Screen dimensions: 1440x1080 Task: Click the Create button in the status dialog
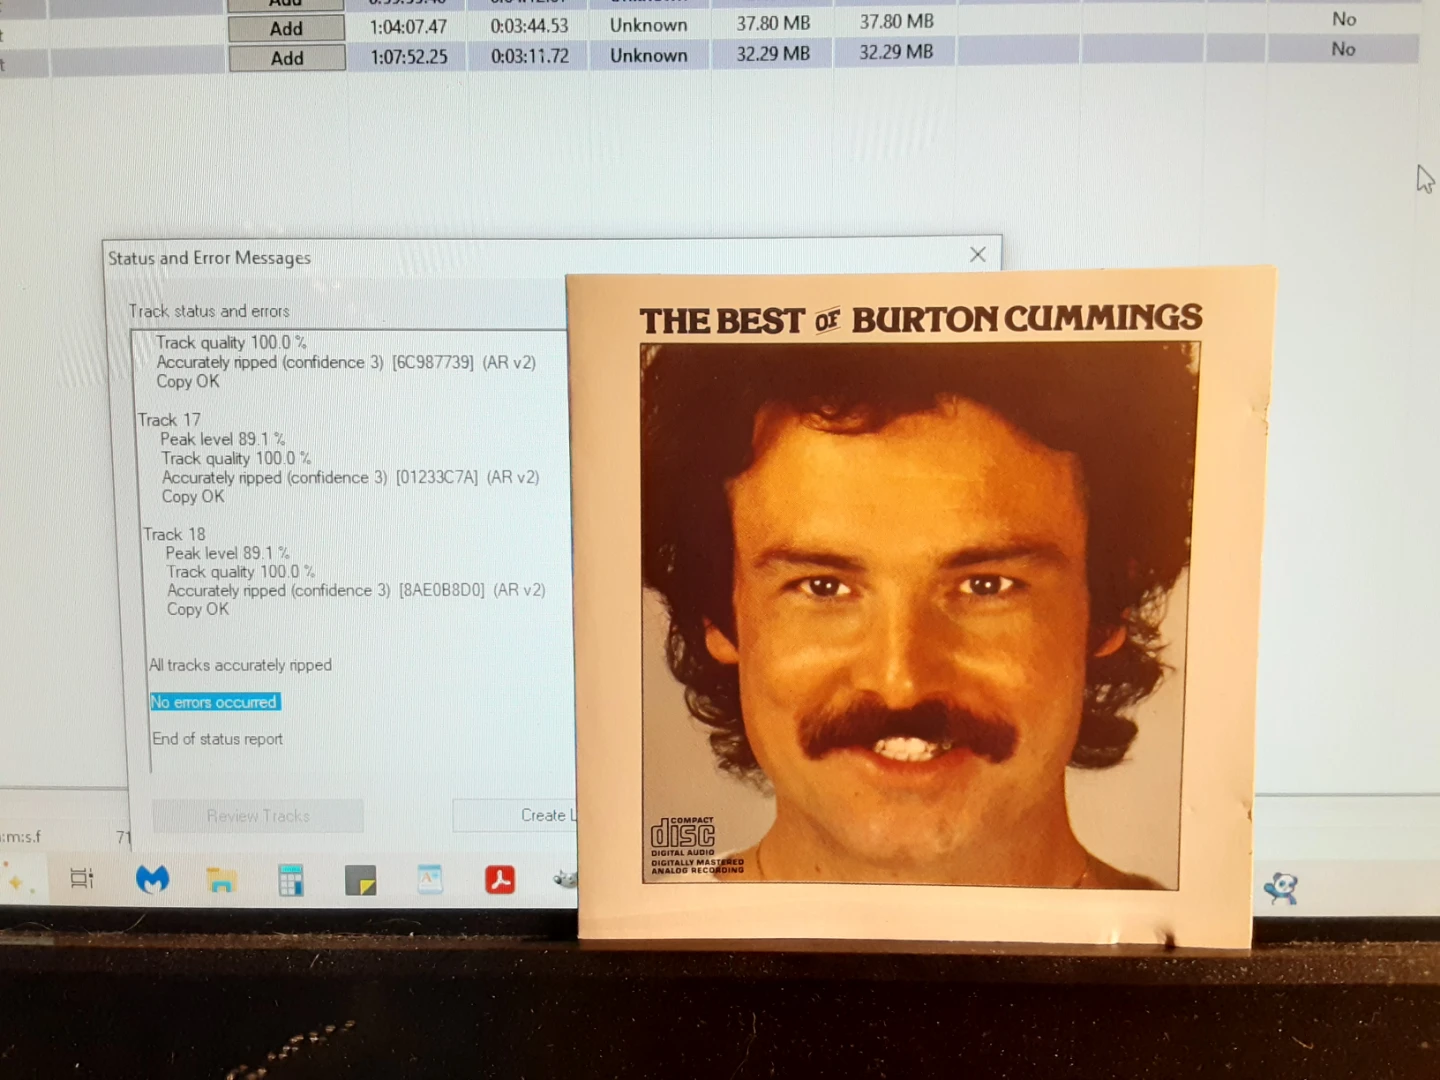pyautogui.click(x=515, y=815)
